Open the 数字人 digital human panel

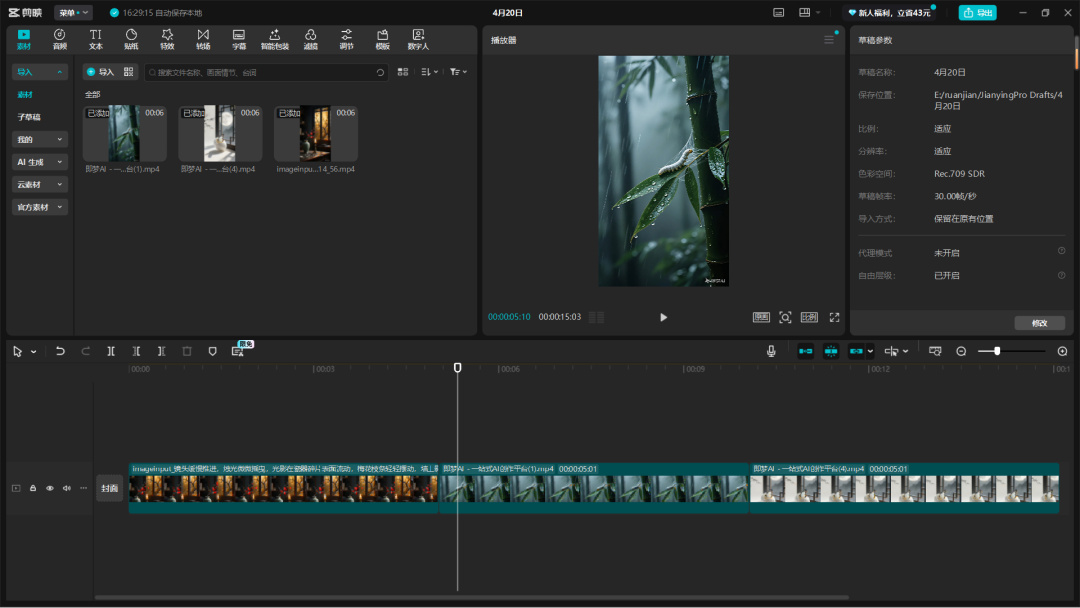click(418, 39)
